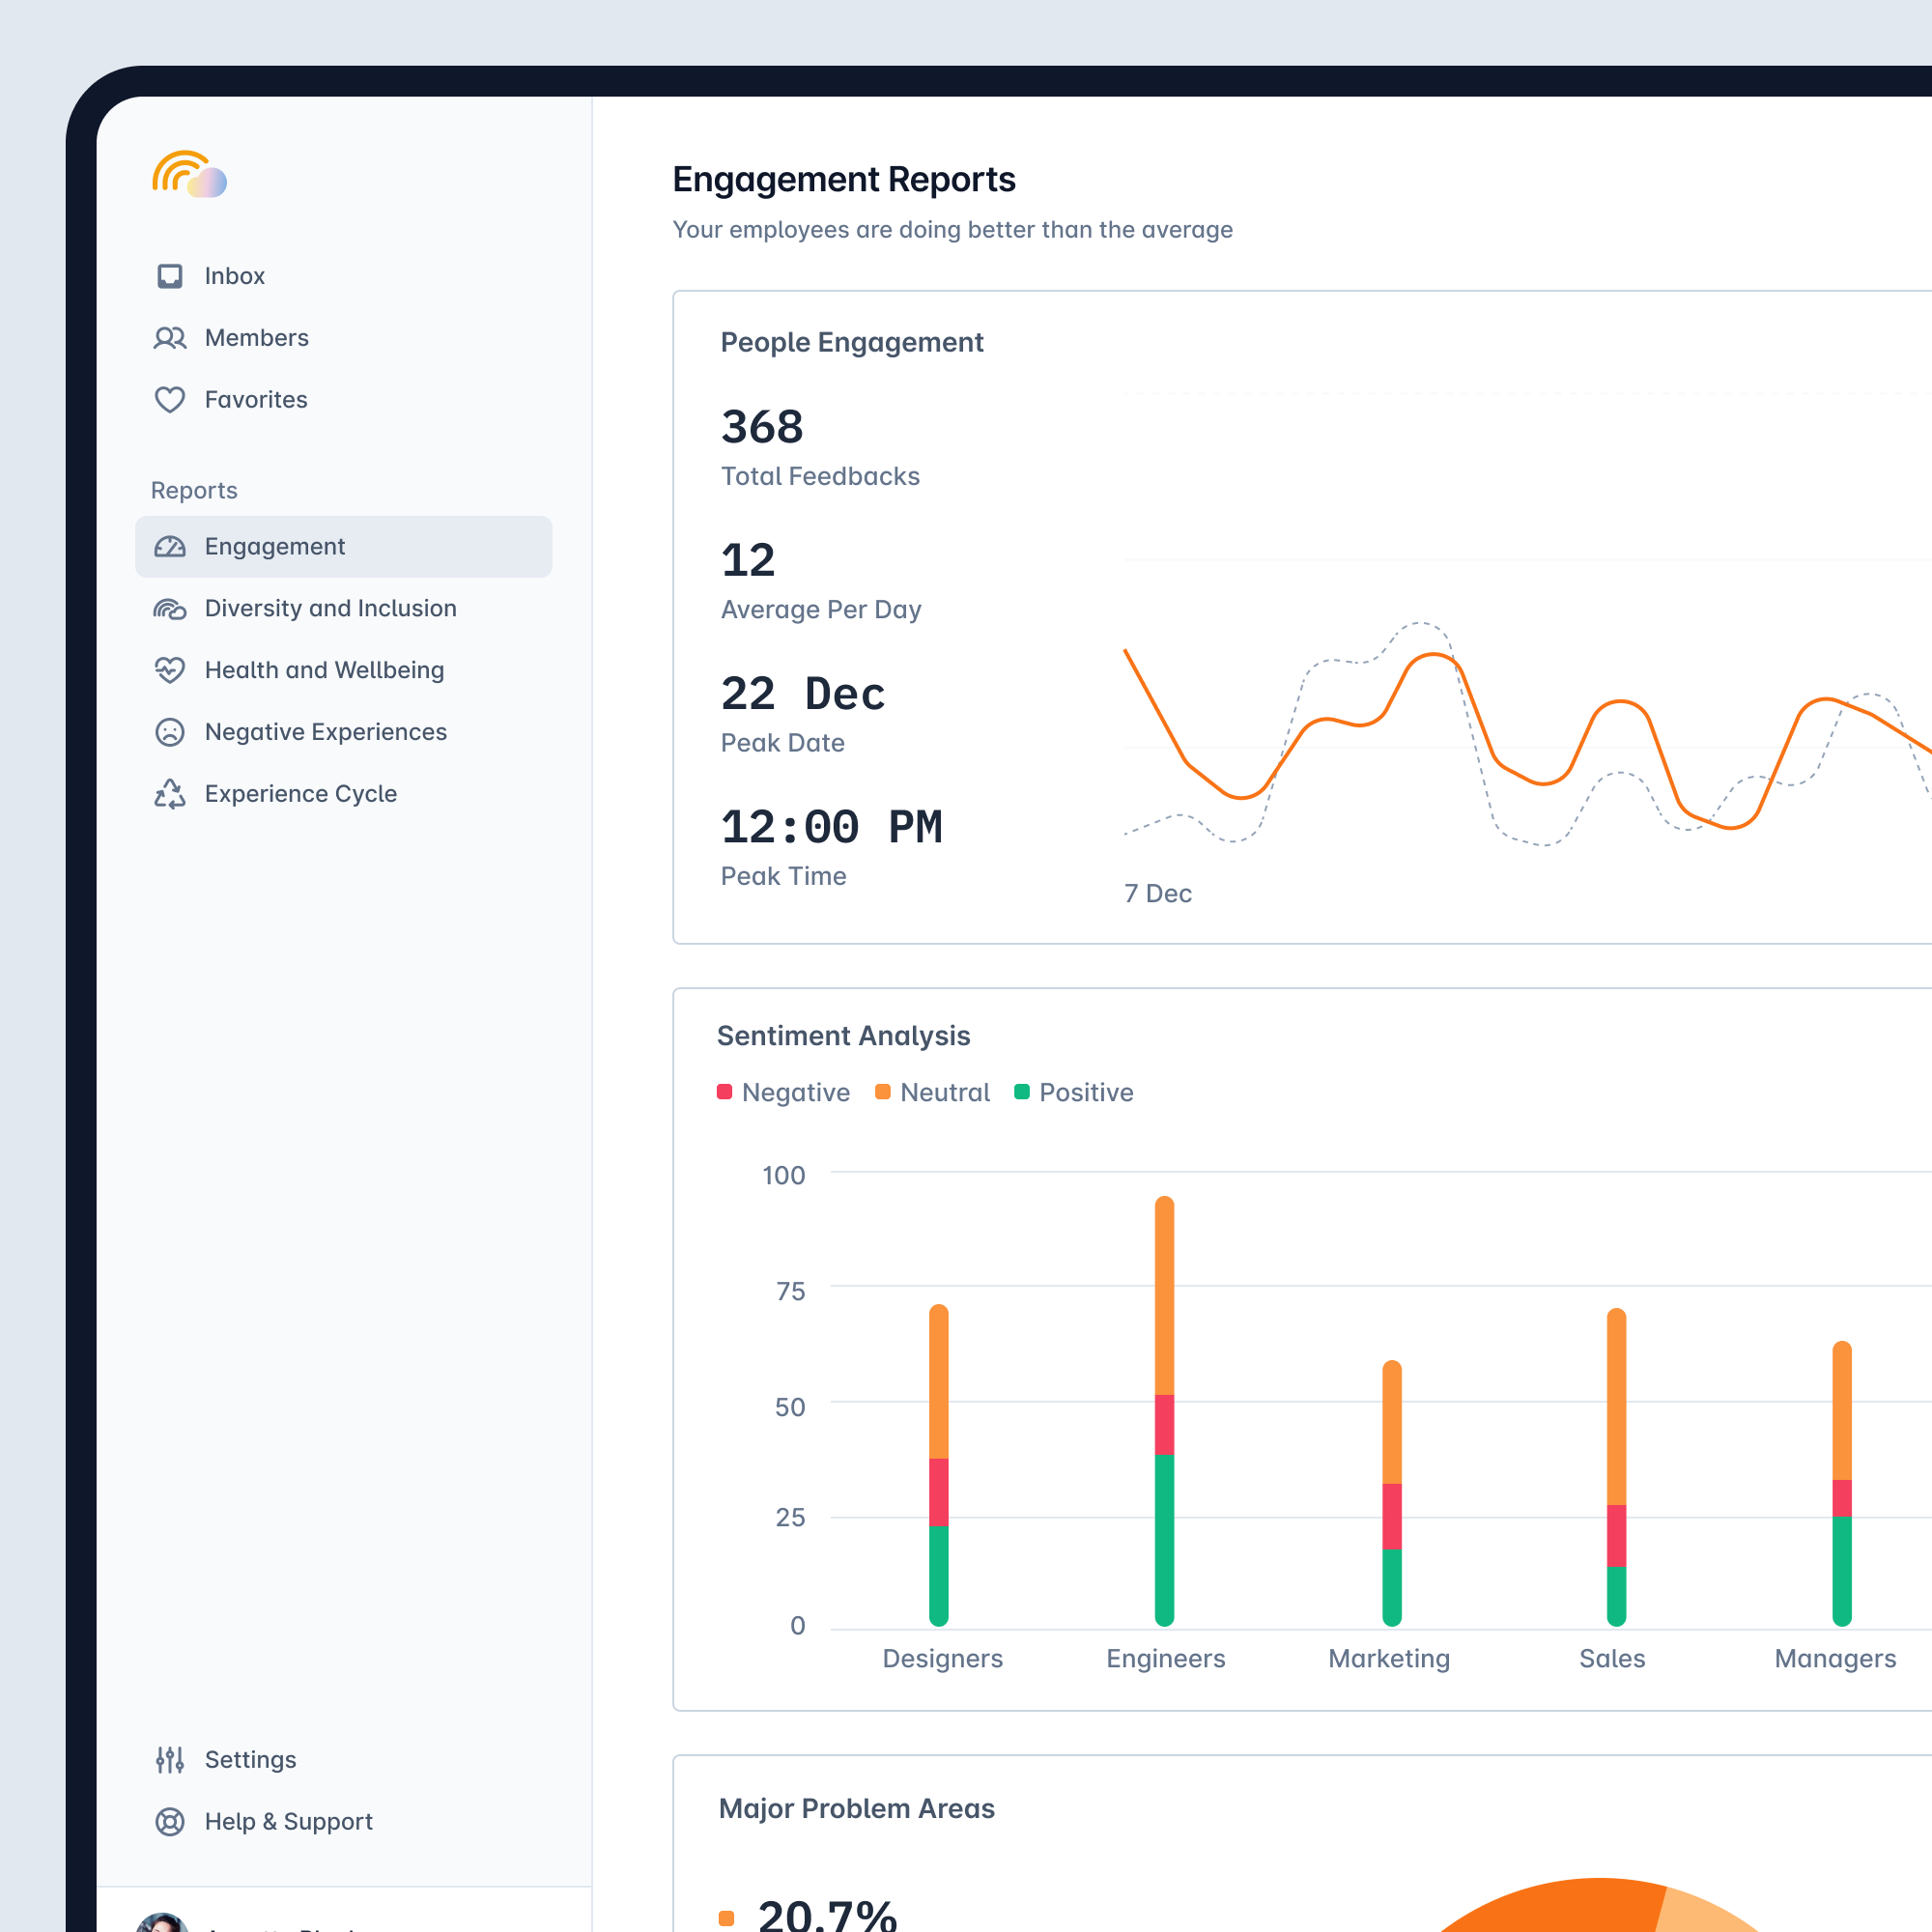
Task: Open the Negative Experiences report
Action: [325, 732]
